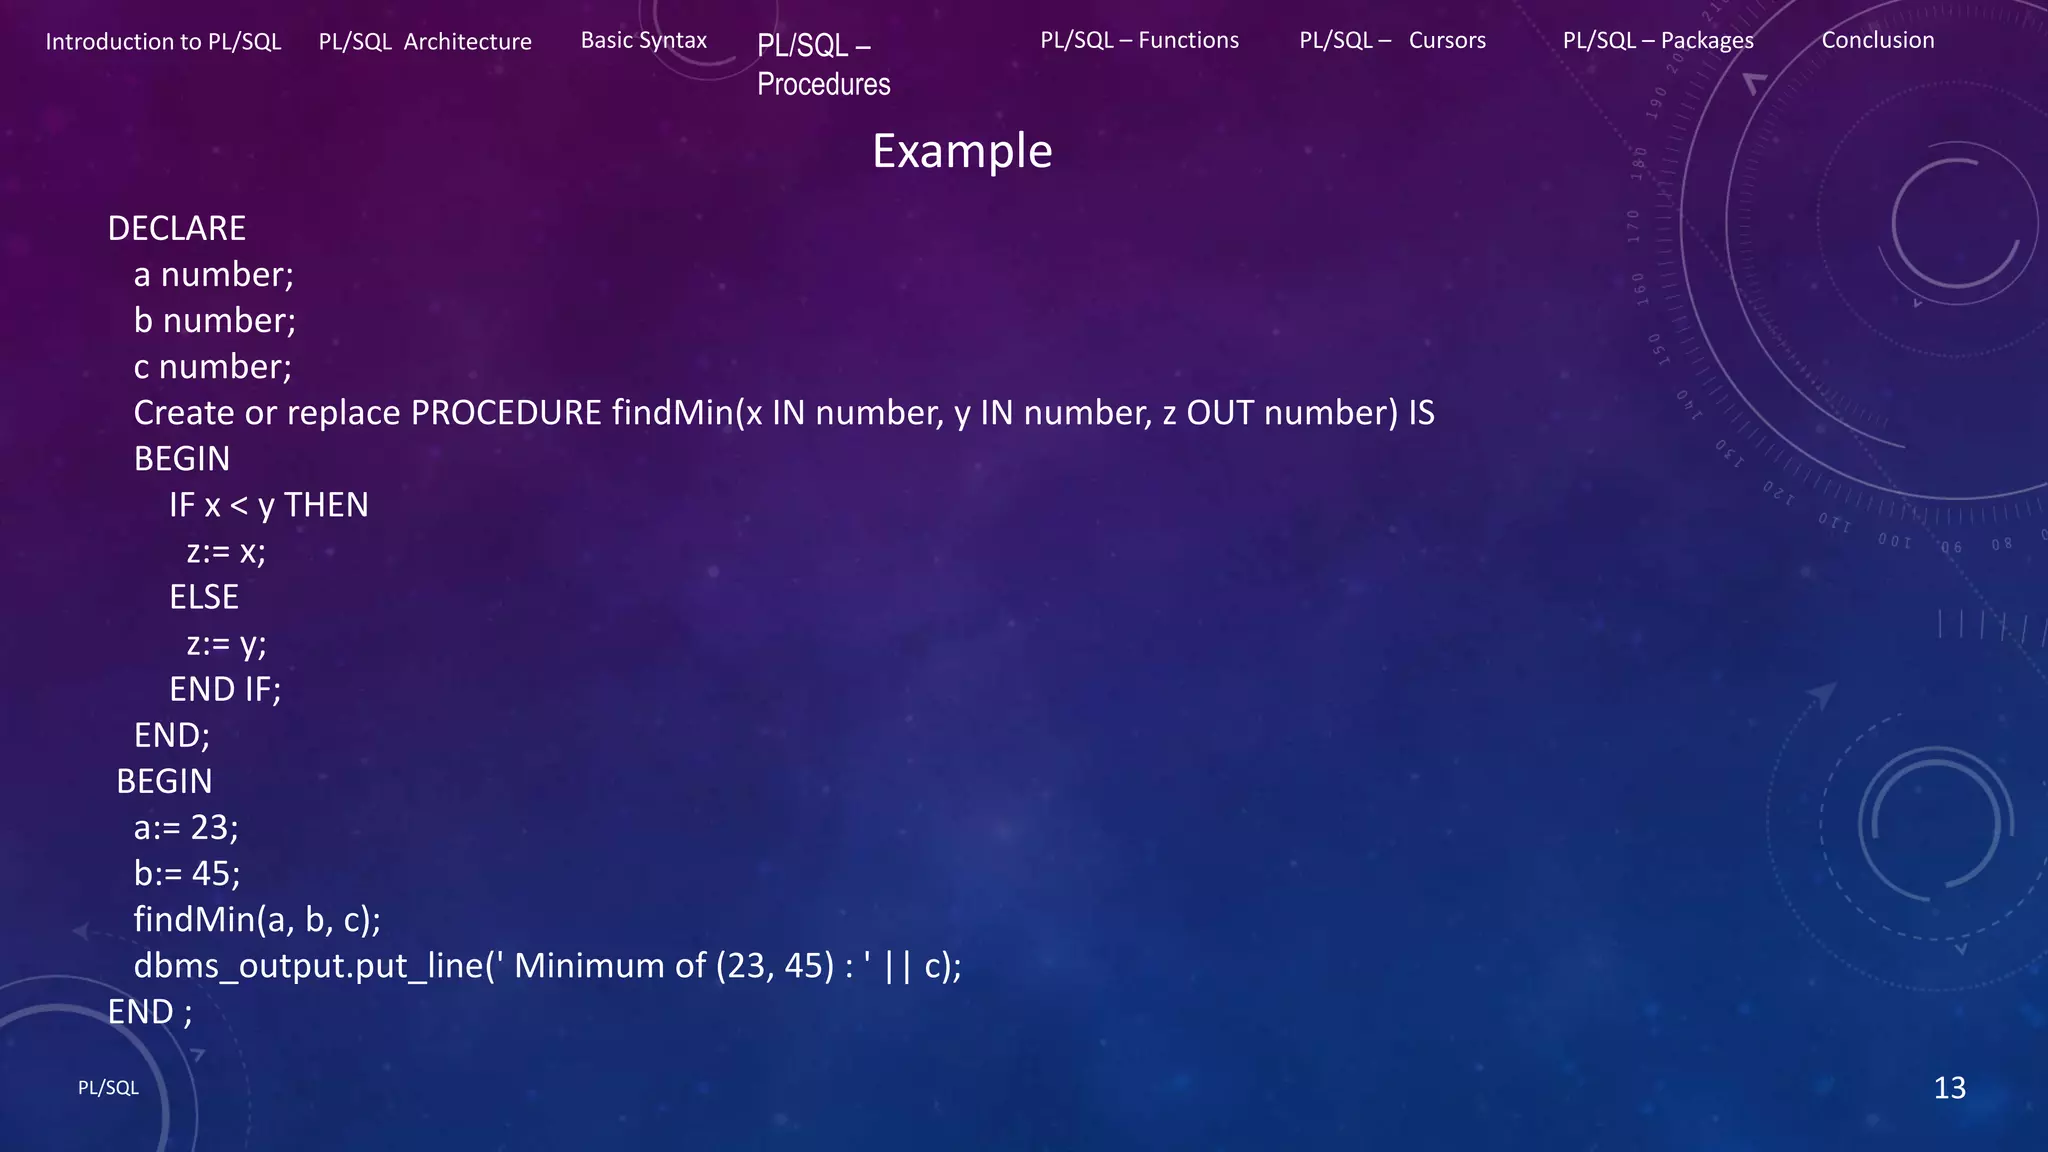The width and height of the screenshot is (2048, 1152).
Task: Click the IF x < y THEN line
Action: [x=268, y=505]
